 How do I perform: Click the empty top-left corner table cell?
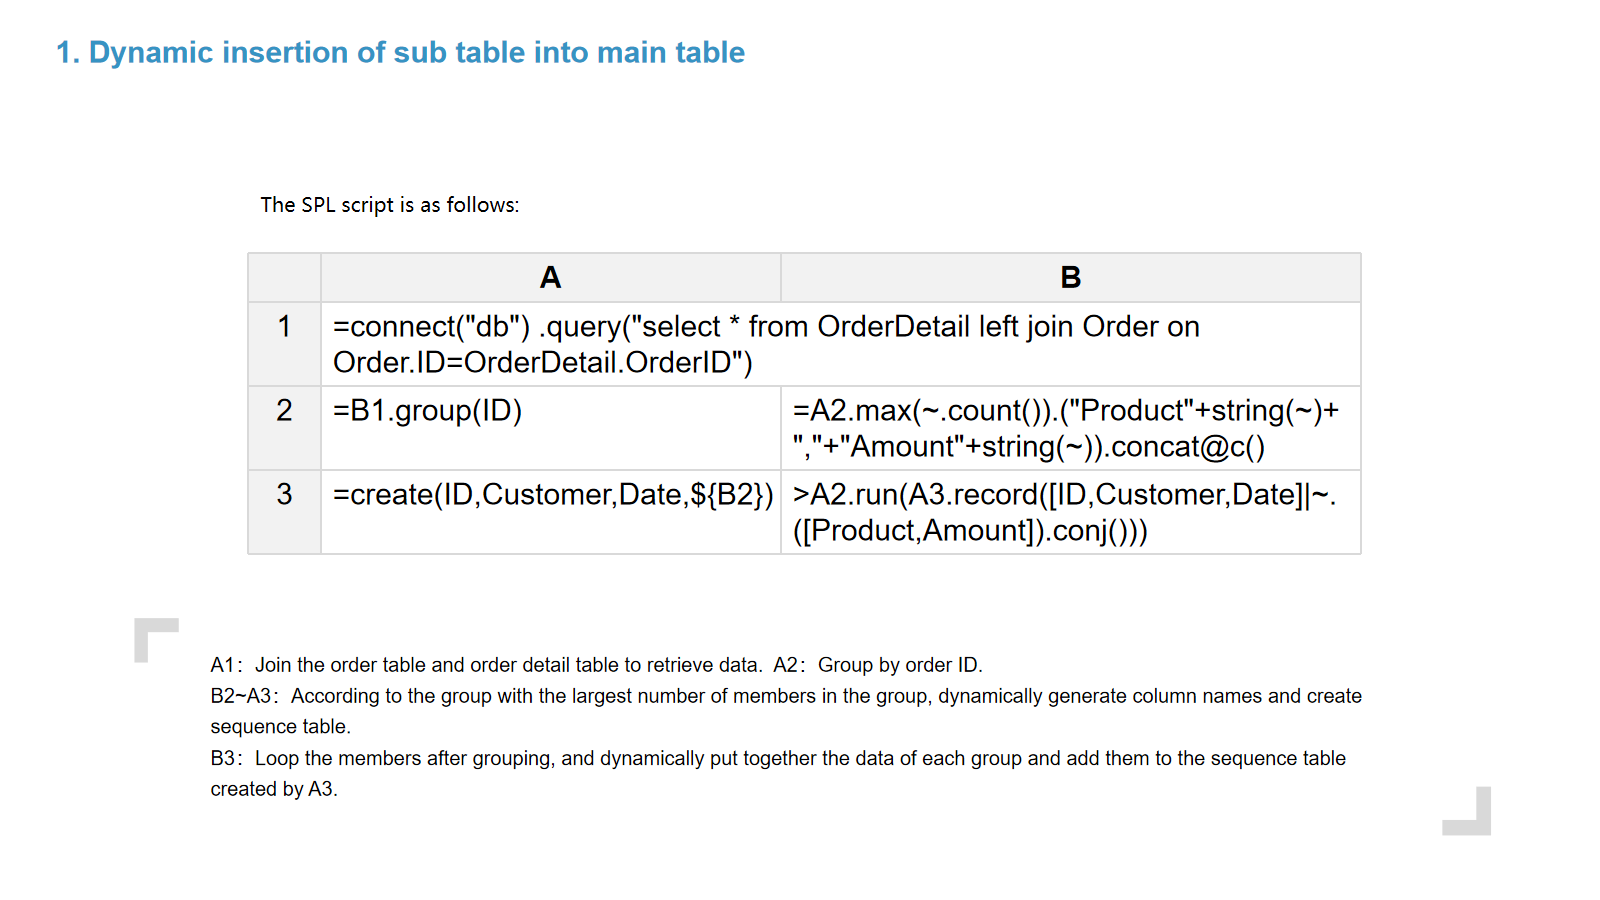tap(284, 277)
